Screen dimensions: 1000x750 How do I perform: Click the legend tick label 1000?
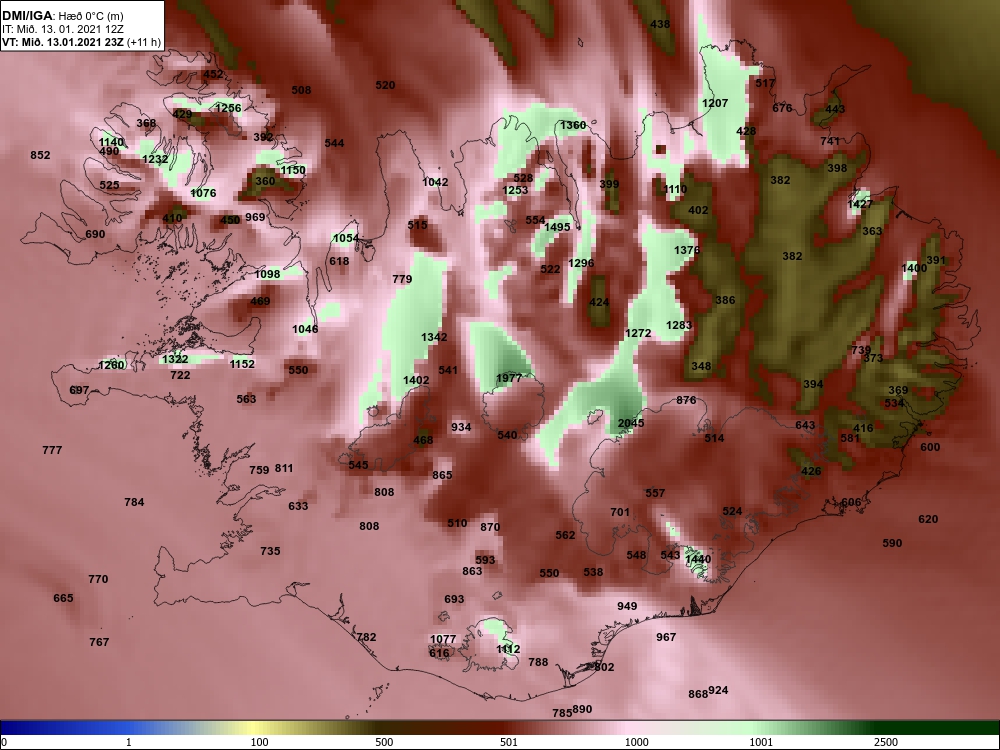point(636,742)
